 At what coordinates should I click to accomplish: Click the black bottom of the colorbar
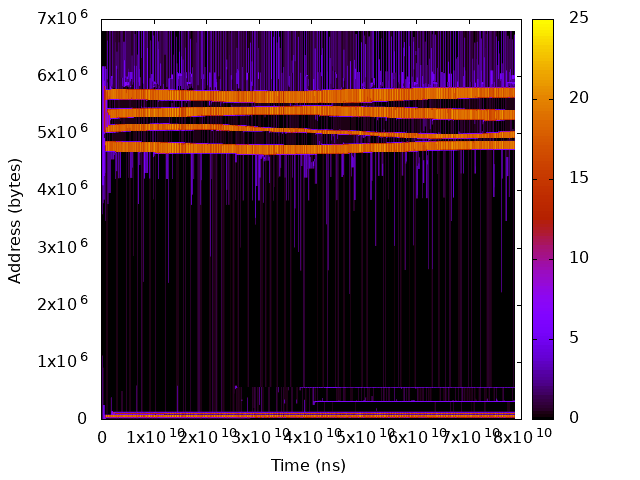tap(542, 412)
